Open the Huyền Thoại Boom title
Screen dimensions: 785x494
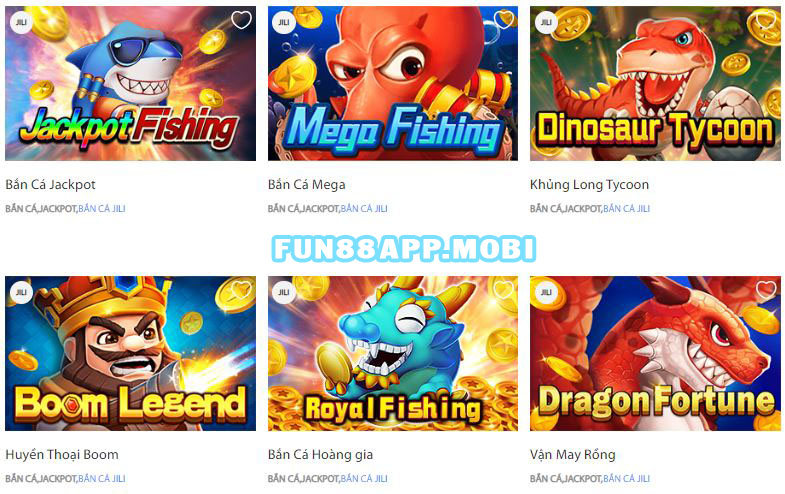[x=62, y=454]
